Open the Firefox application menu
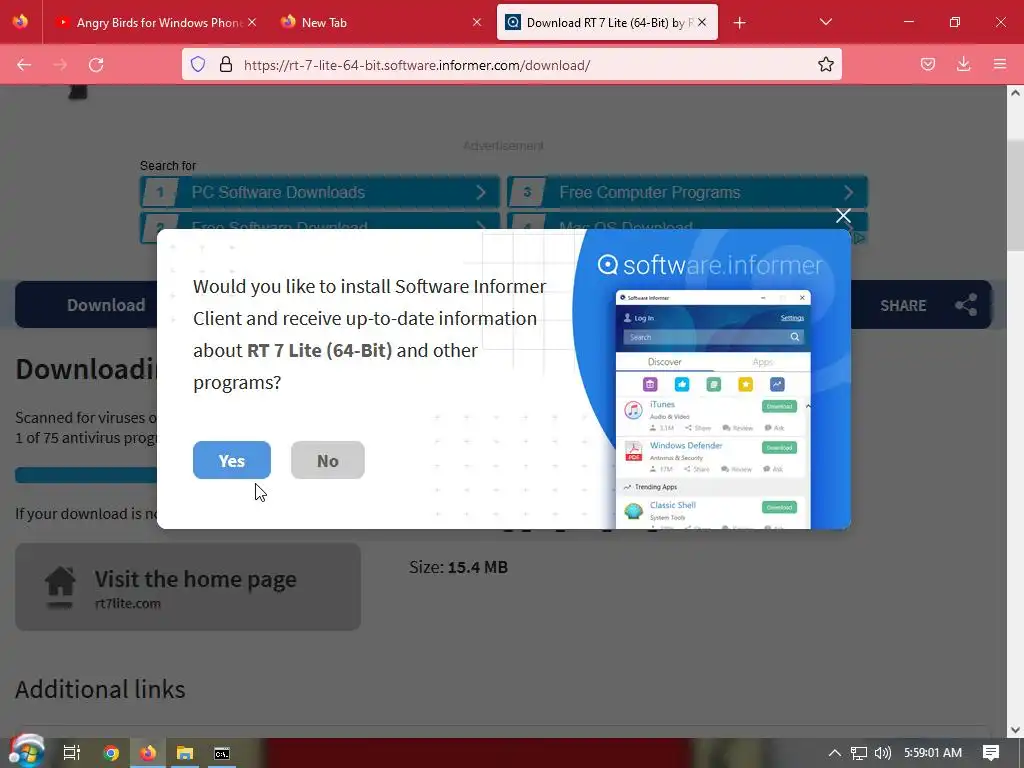Screen dimensions: 1024x768 click(x=1000, y=65)
